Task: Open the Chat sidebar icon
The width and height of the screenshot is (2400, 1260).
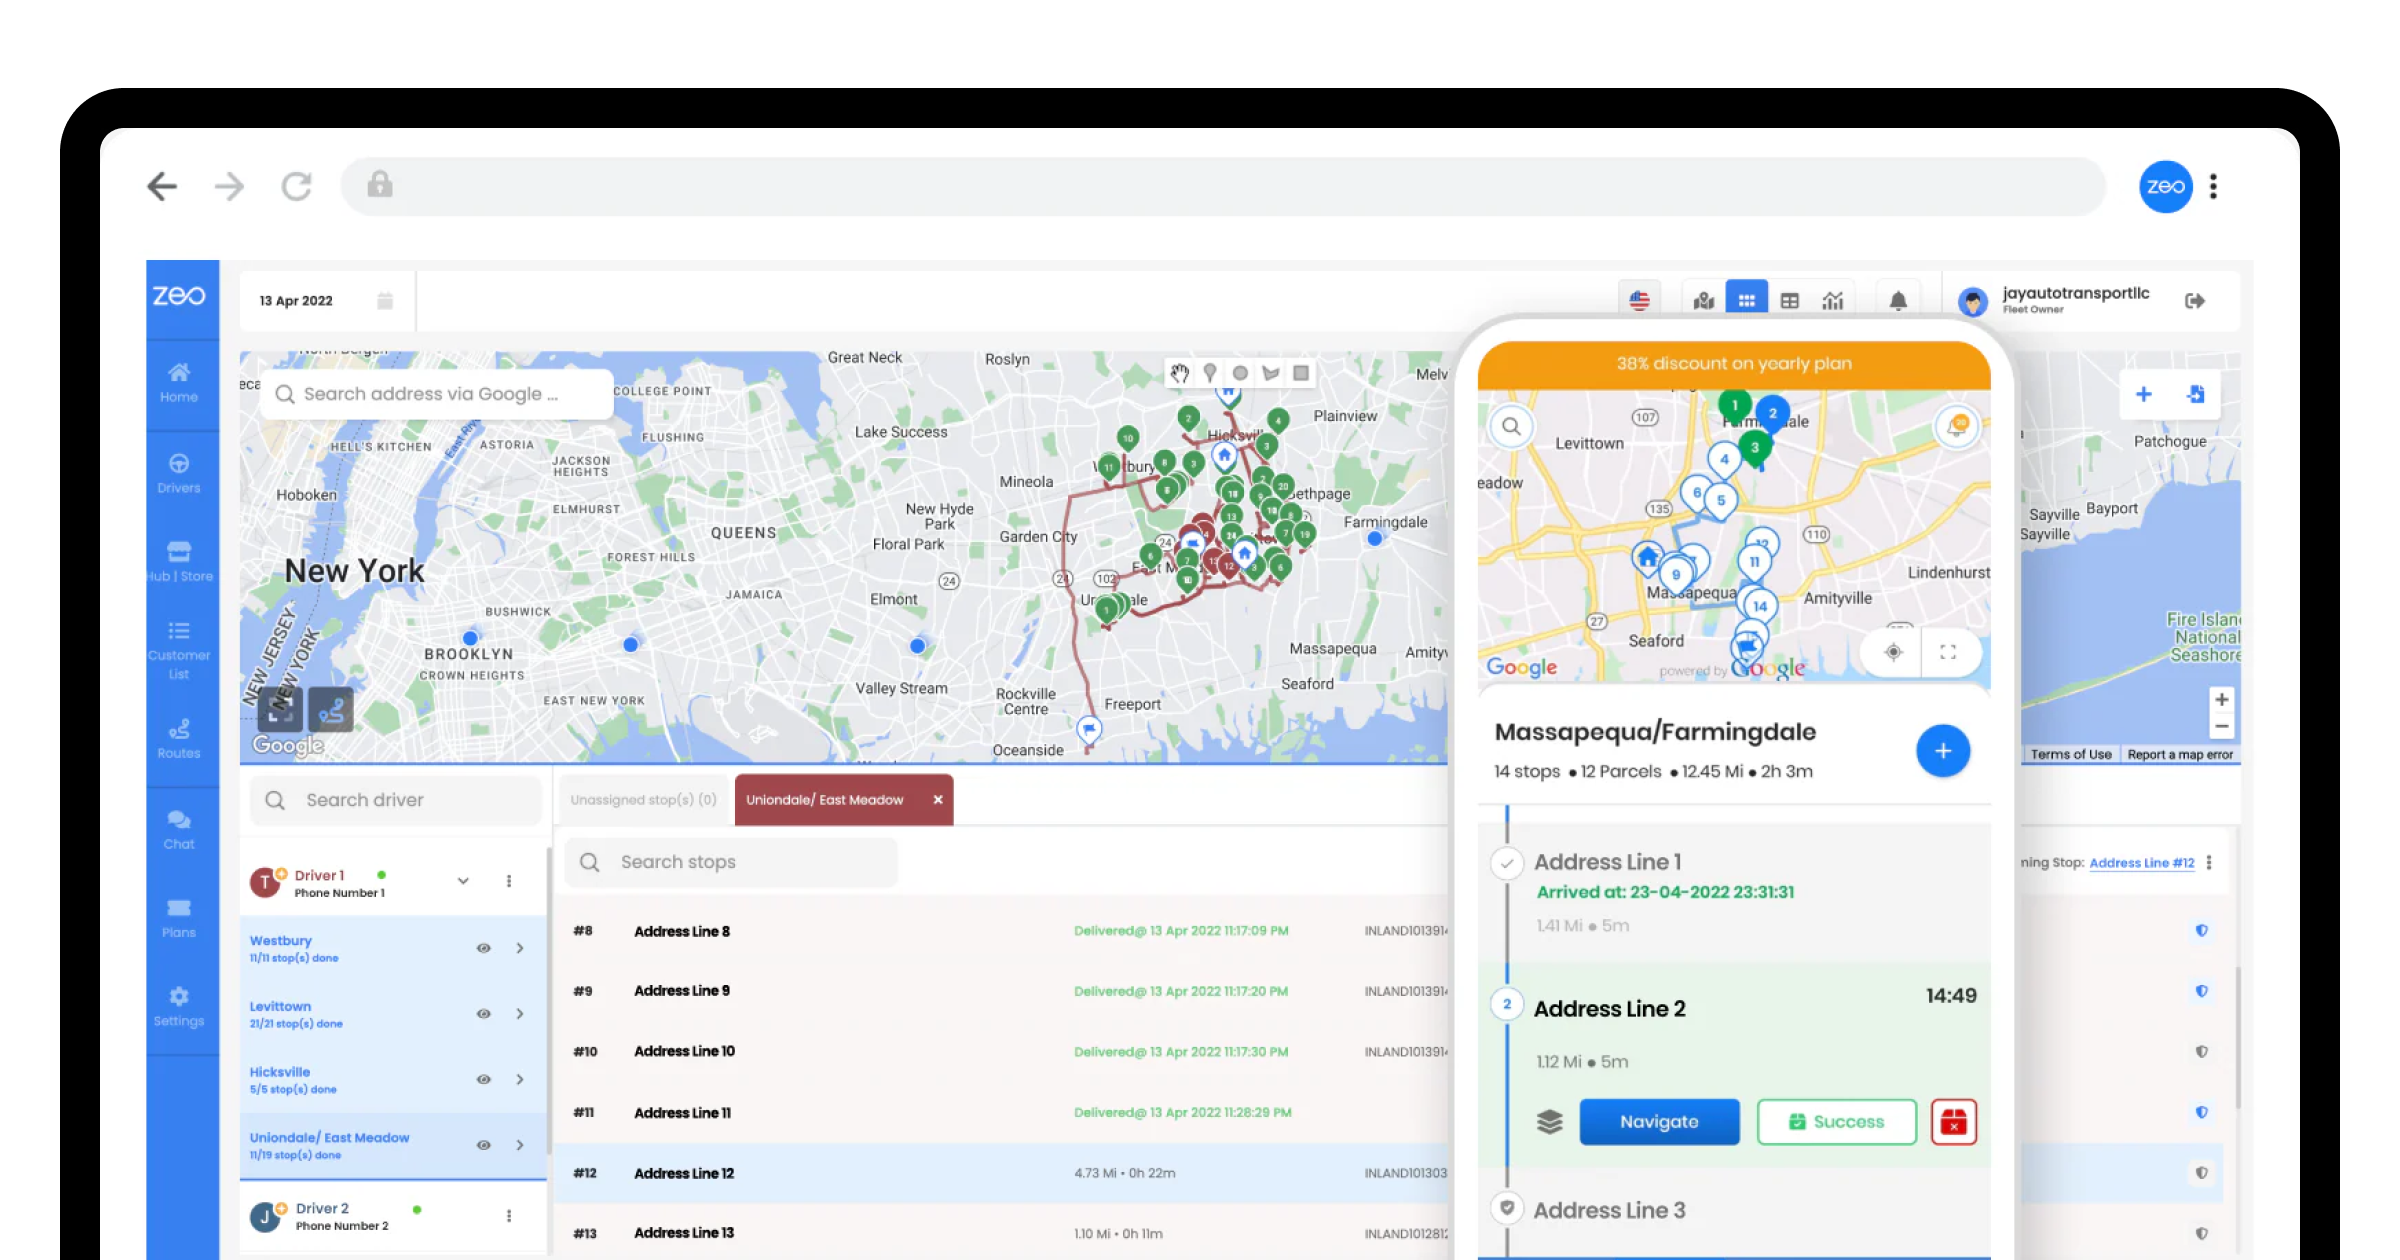Action: click(x=179, y=829)
